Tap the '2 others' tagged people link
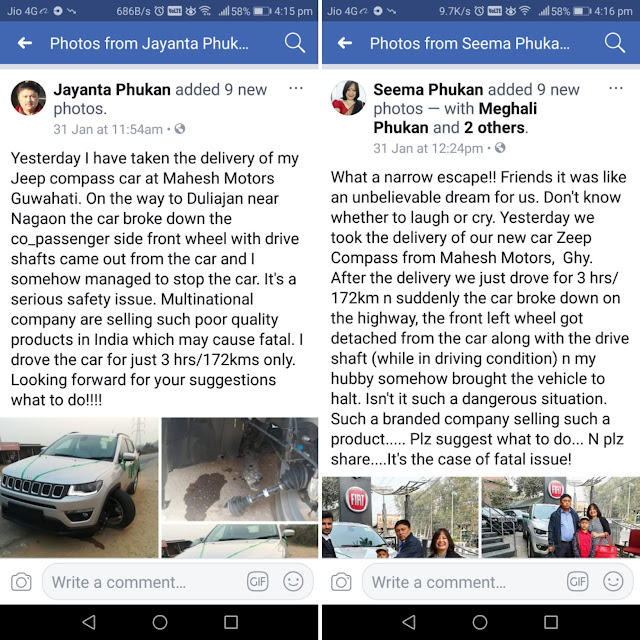Image resolution: width=640 pixels, height=640 pixels. pos(494,128)
